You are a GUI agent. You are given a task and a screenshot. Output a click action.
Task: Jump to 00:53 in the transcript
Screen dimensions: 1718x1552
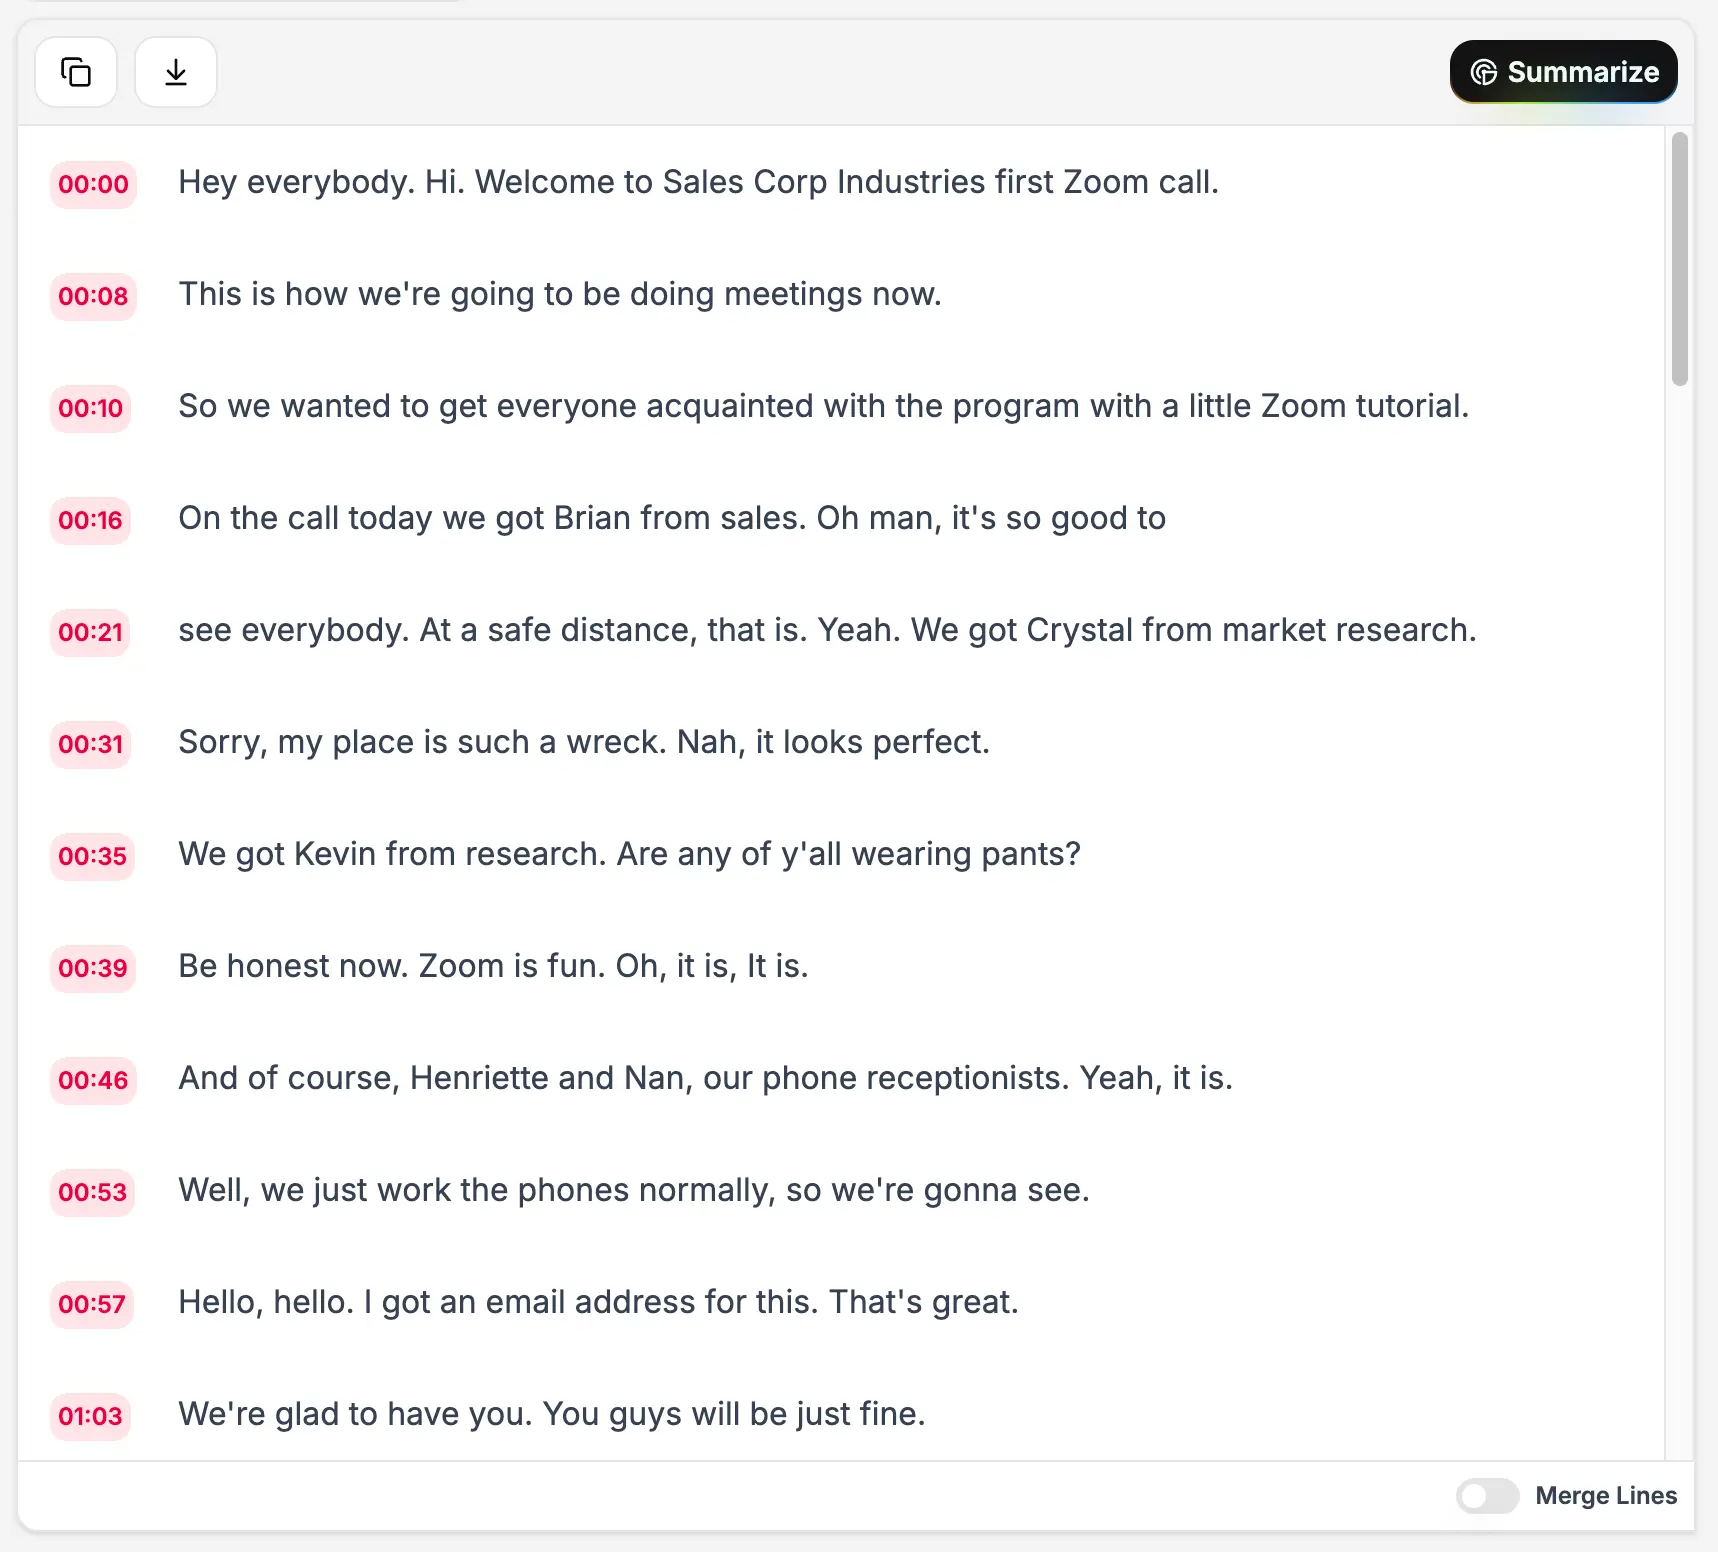pyautogui.click(x=92, y=1192)
